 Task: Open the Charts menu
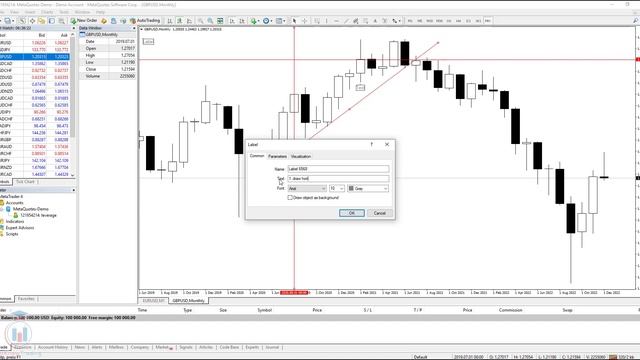[47, 12]
